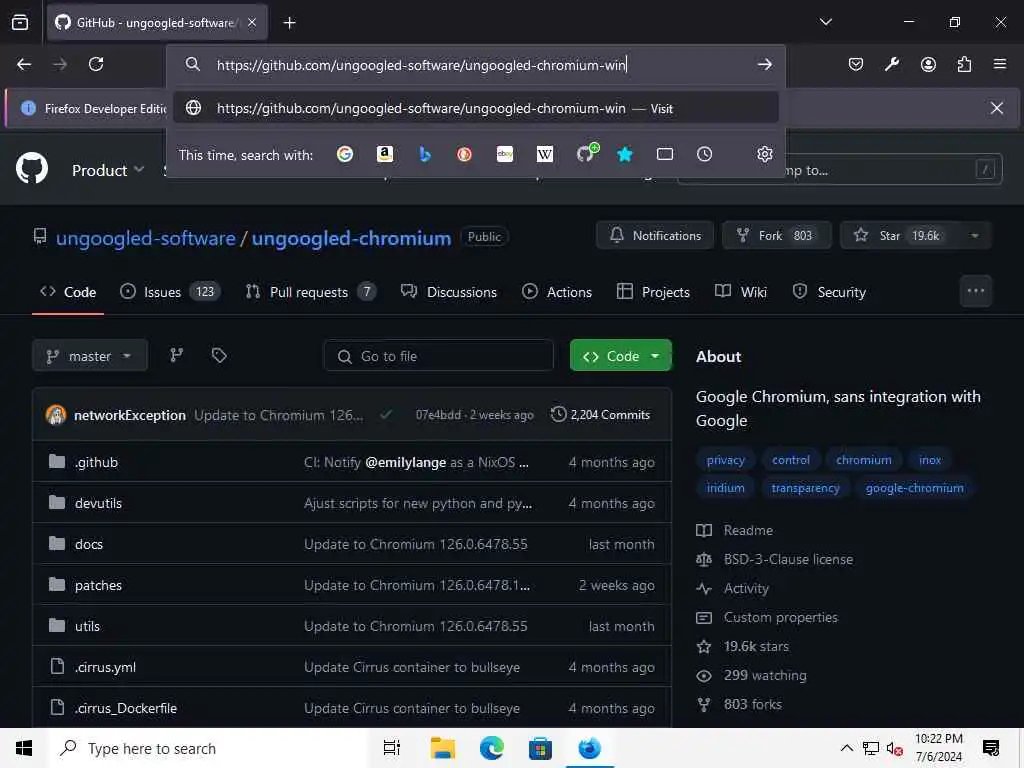Image resolution: width=1024 pixels, height=768 pixels.
Task: Focus the Go to file field
Action: coord(438,356)
